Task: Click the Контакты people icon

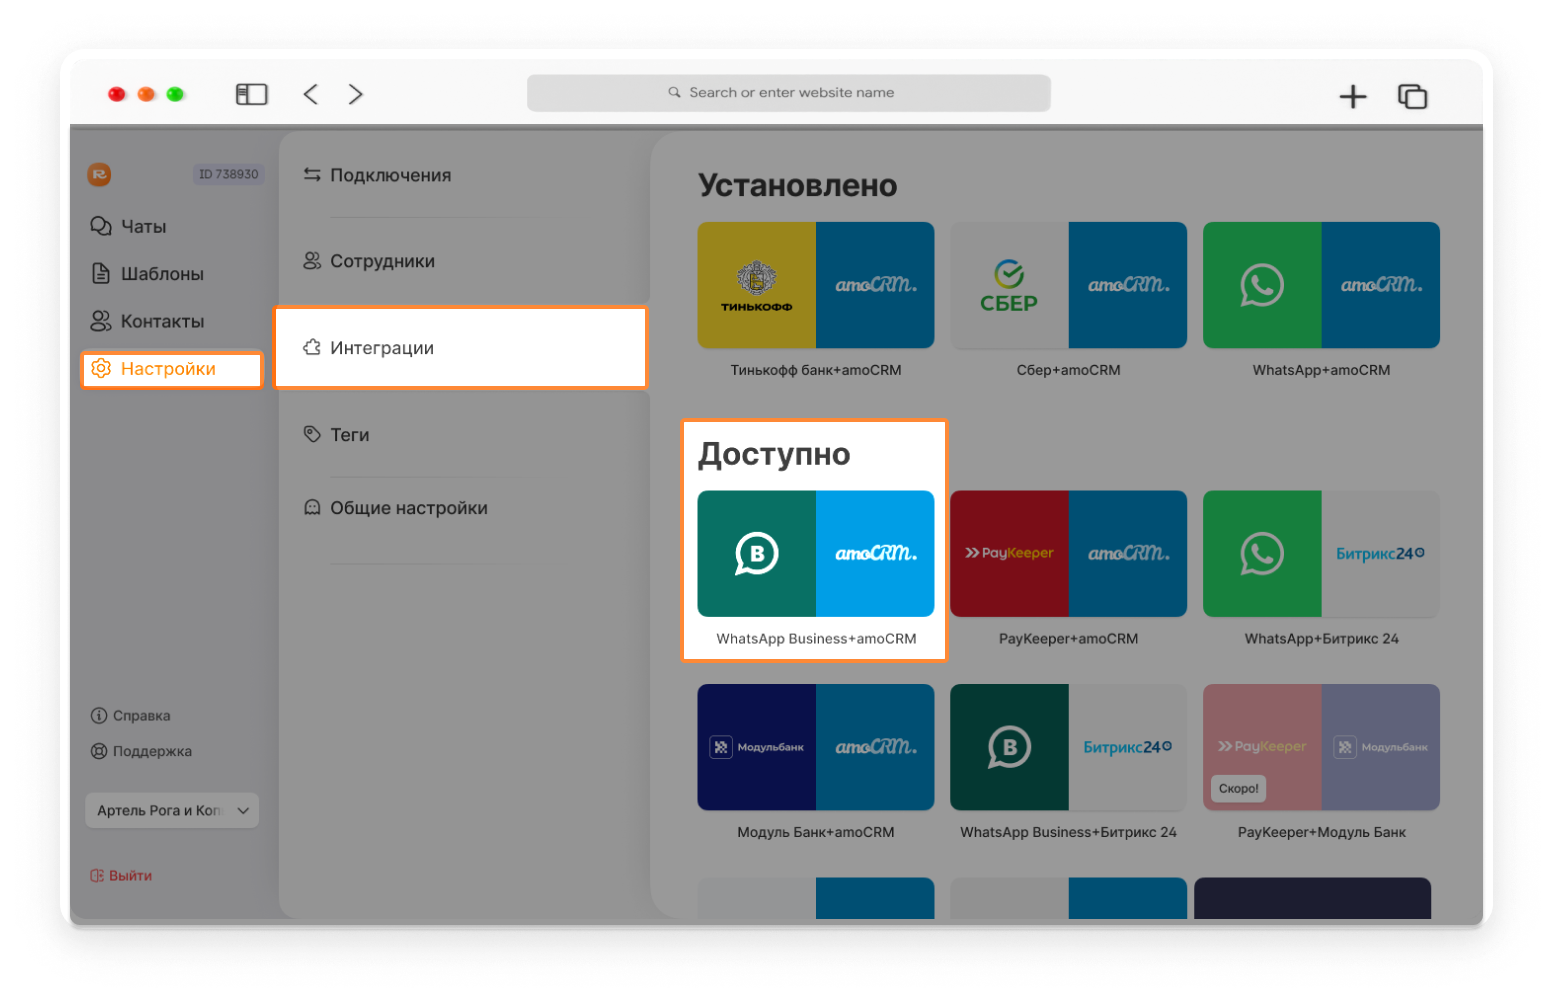Action: 101,321
